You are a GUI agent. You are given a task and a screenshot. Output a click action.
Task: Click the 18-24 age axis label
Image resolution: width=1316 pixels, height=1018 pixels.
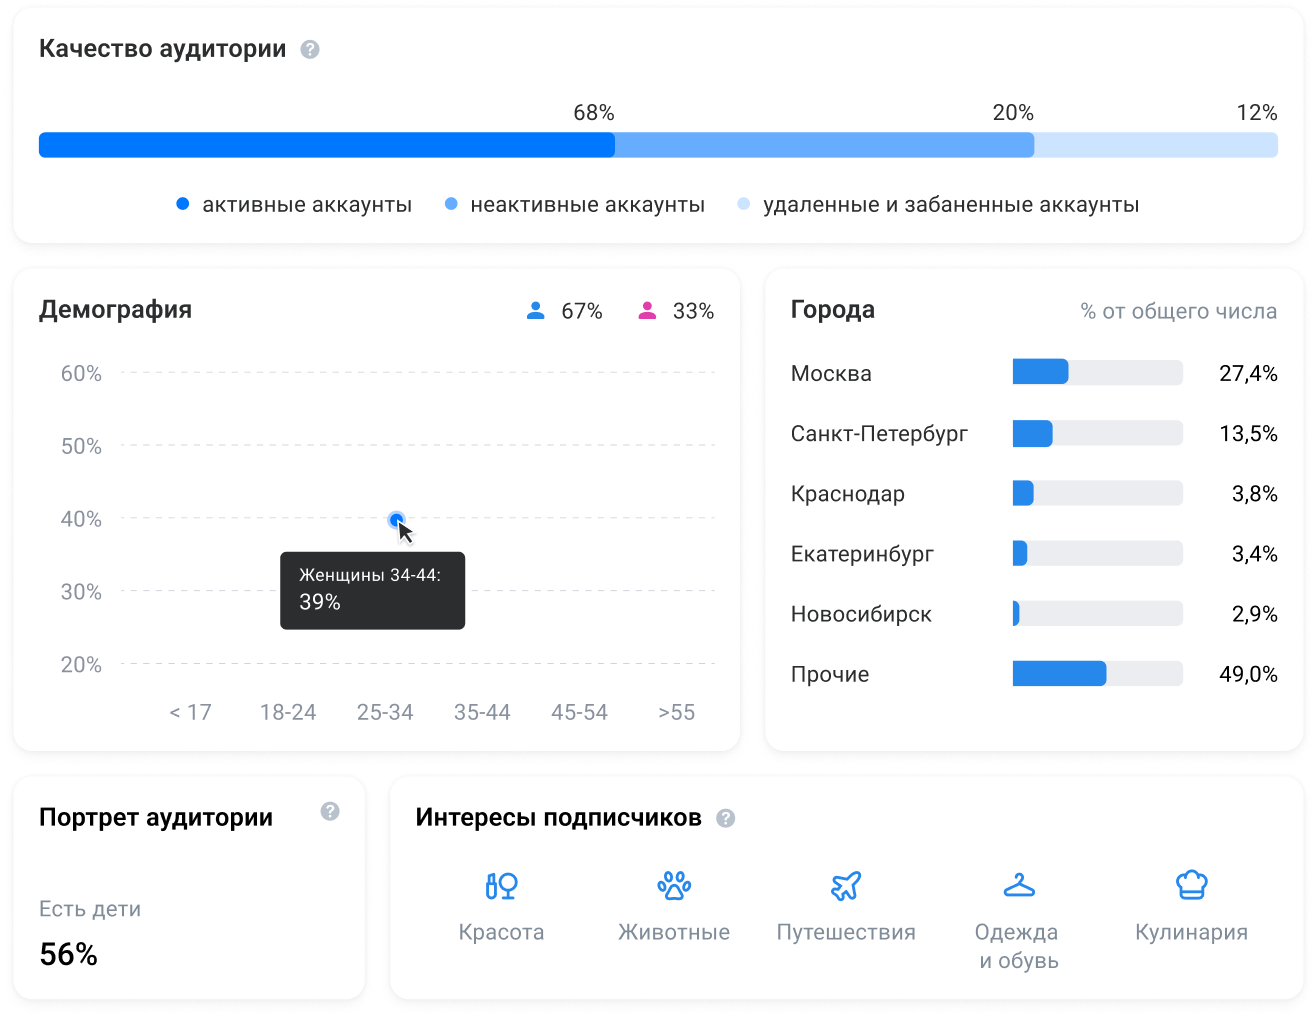point(288,712)
